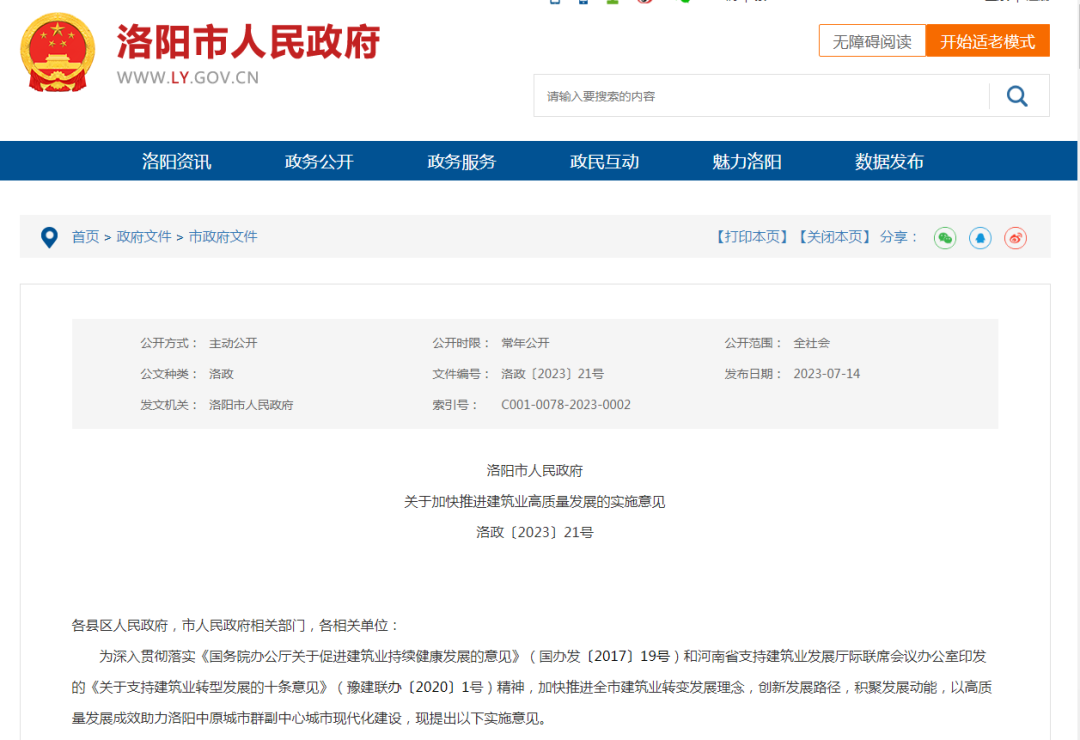Viewport: 1080px width, 740px height.
Task: Share the page via QQ
Action: pyautogui.click(x=980, y=238)
